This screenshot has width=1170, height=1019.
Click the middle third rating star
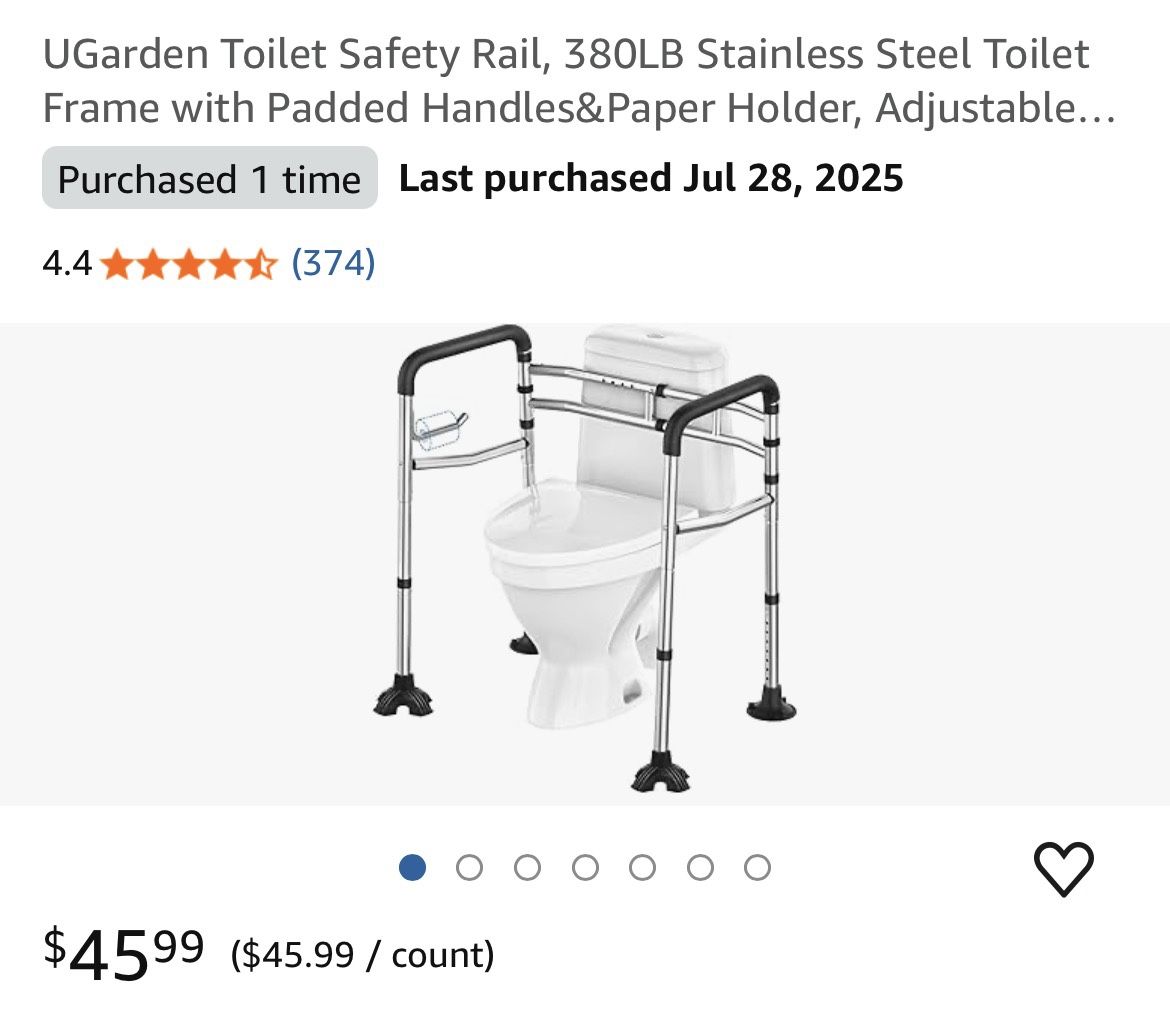point(188,265)
